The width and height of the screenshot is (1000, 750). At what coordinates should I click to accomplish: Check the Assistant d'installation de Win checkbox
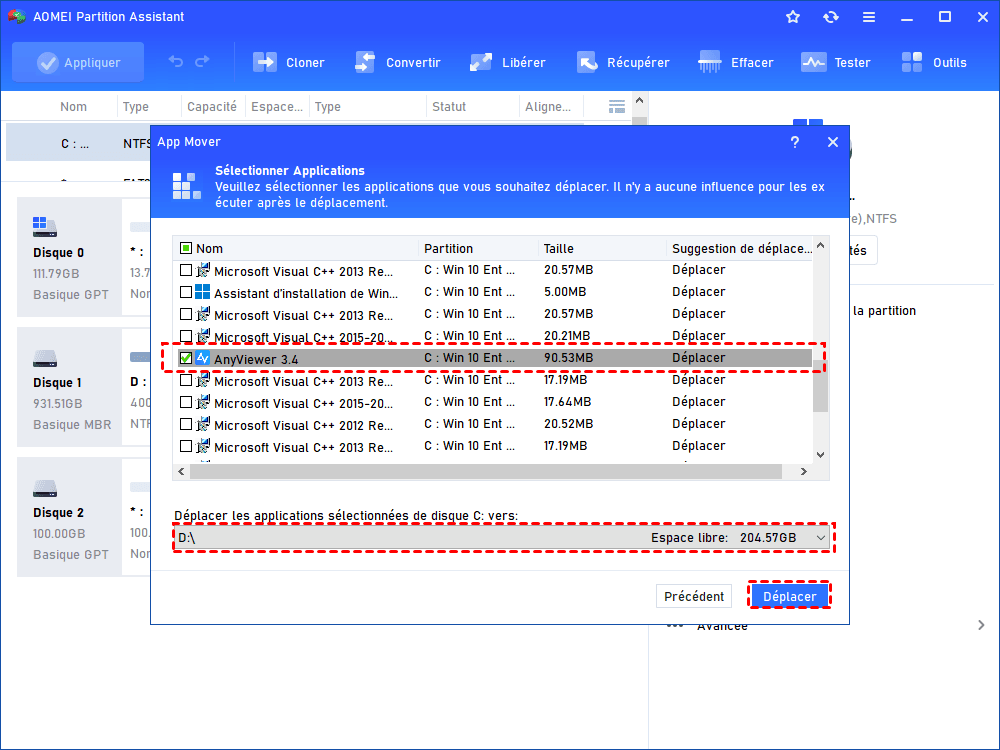(x=186, y=292)
